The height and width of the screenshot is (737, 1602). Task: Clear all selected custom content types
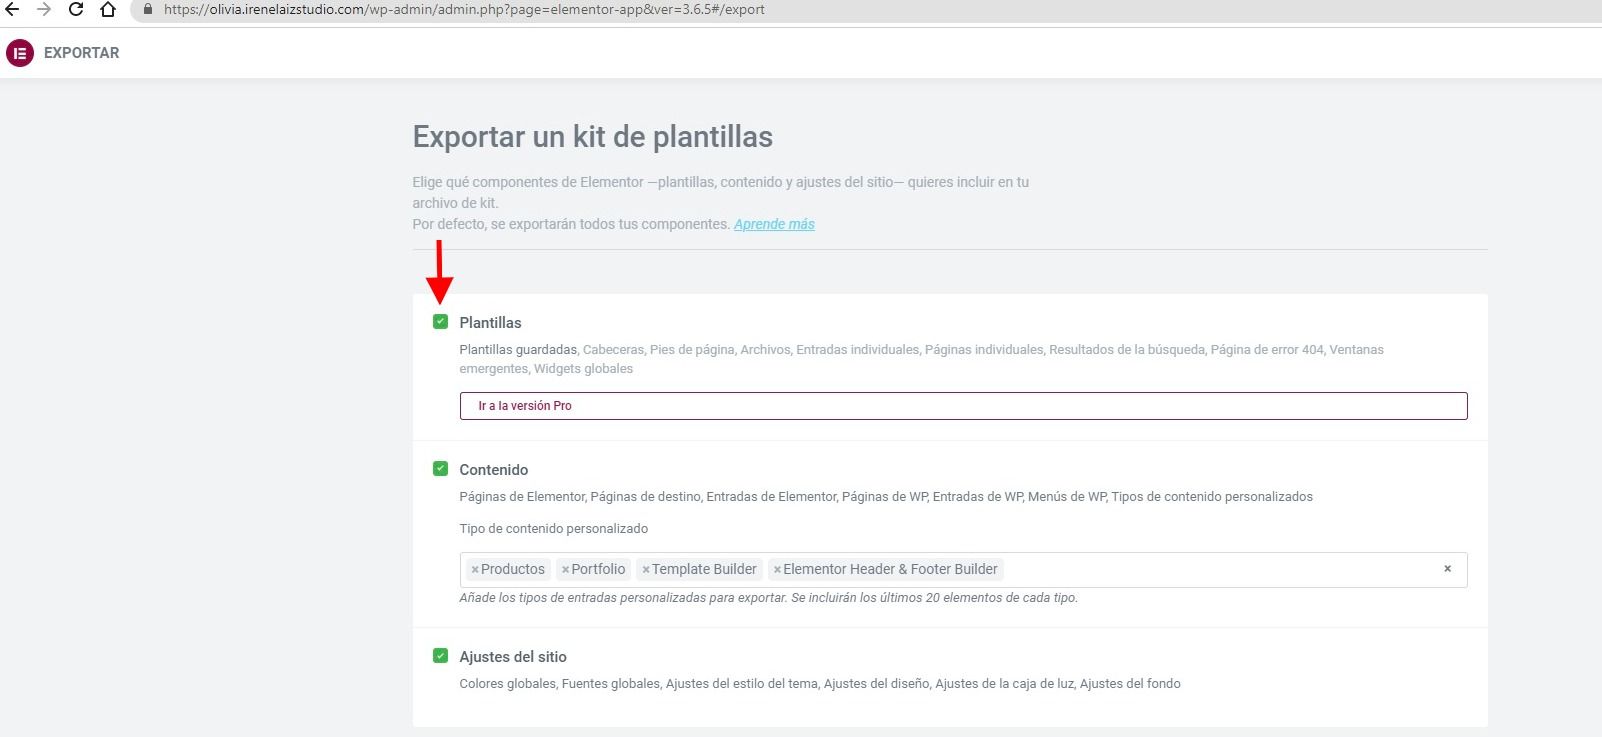click(x=1447, y=569)
